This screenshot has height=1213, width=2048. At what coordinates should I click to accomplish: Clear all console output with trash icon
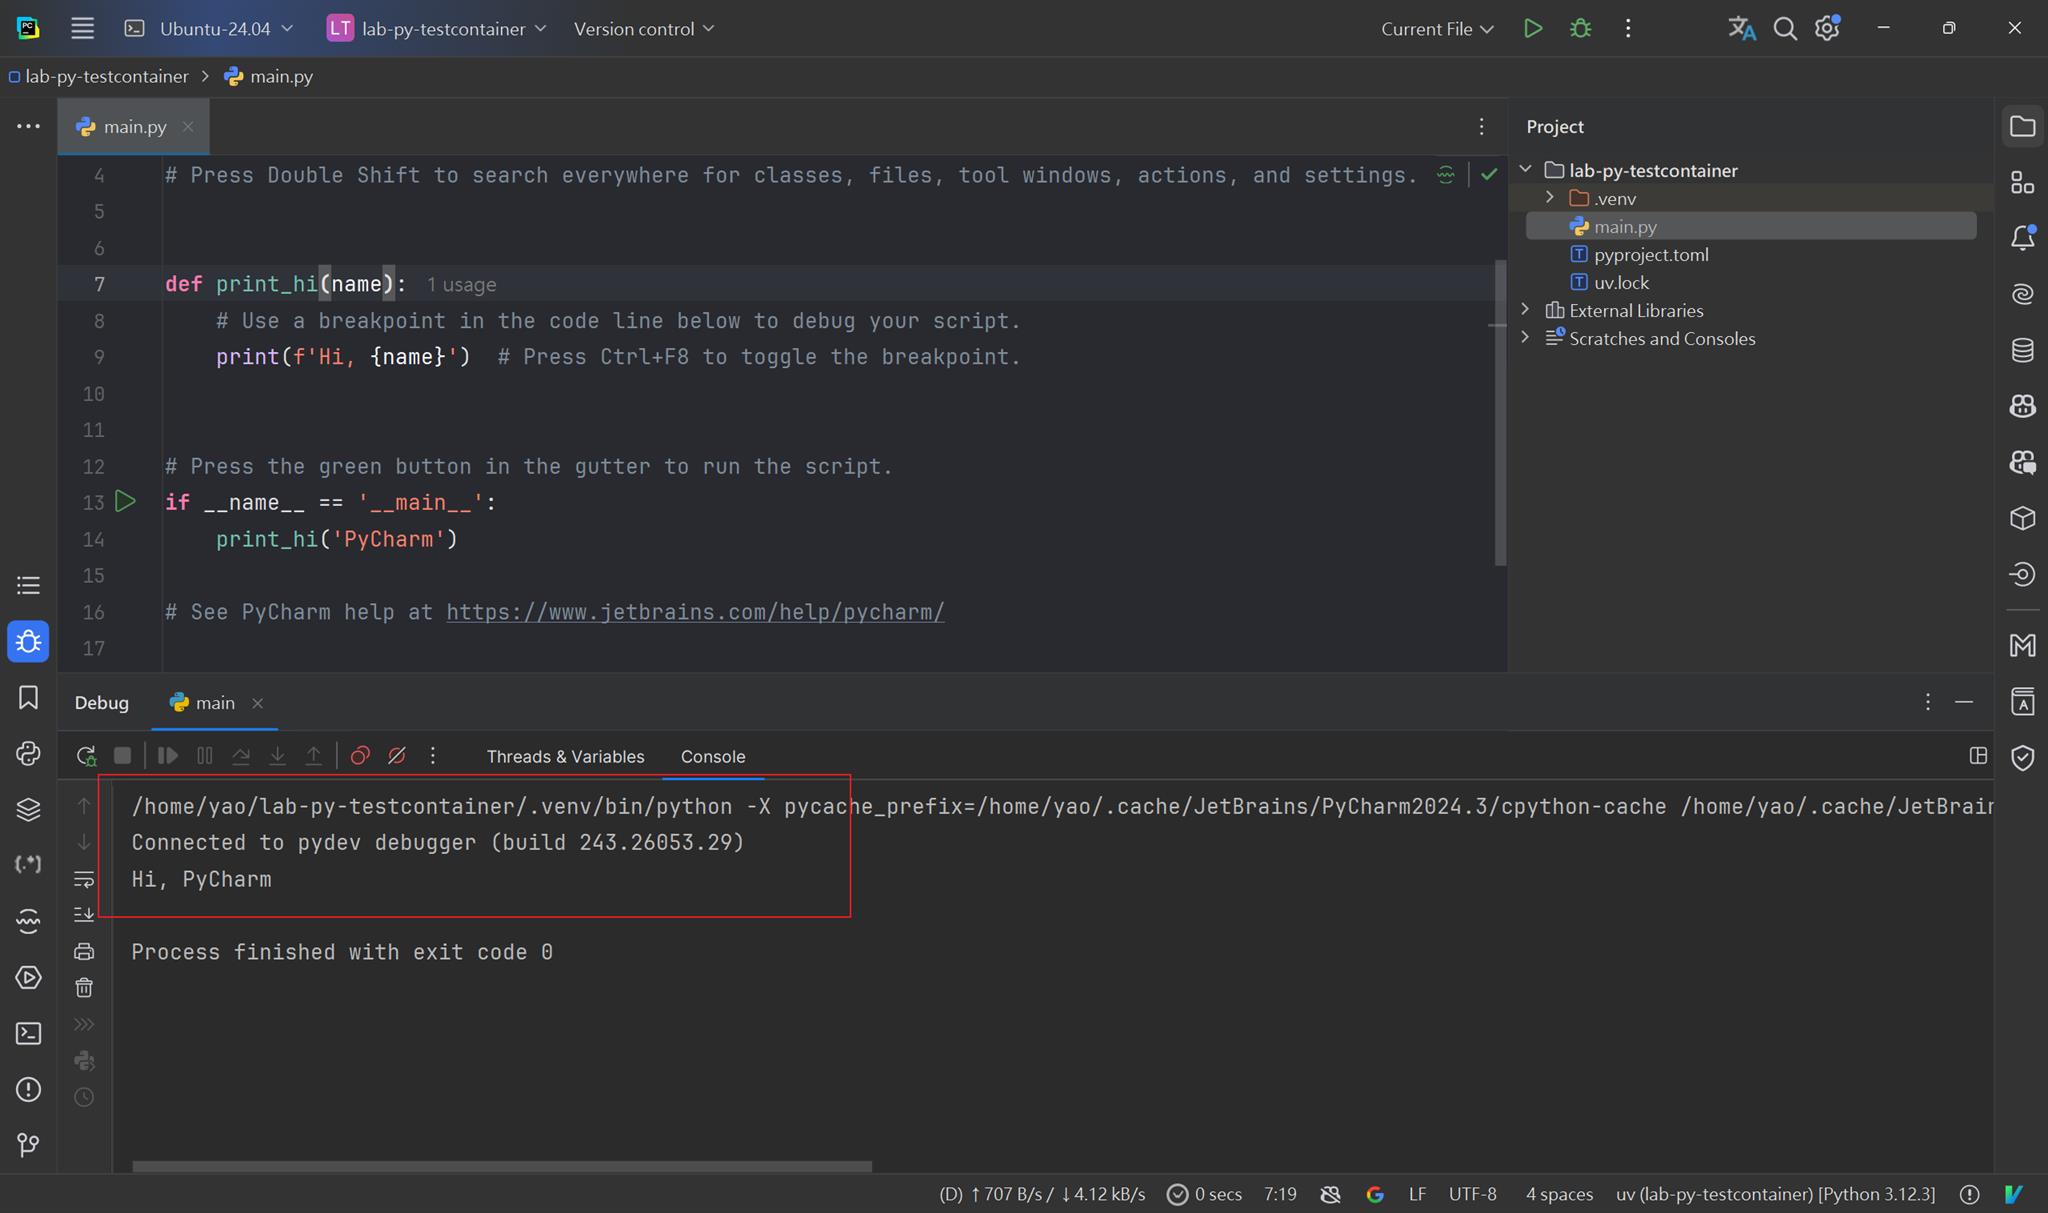point(84,988)
